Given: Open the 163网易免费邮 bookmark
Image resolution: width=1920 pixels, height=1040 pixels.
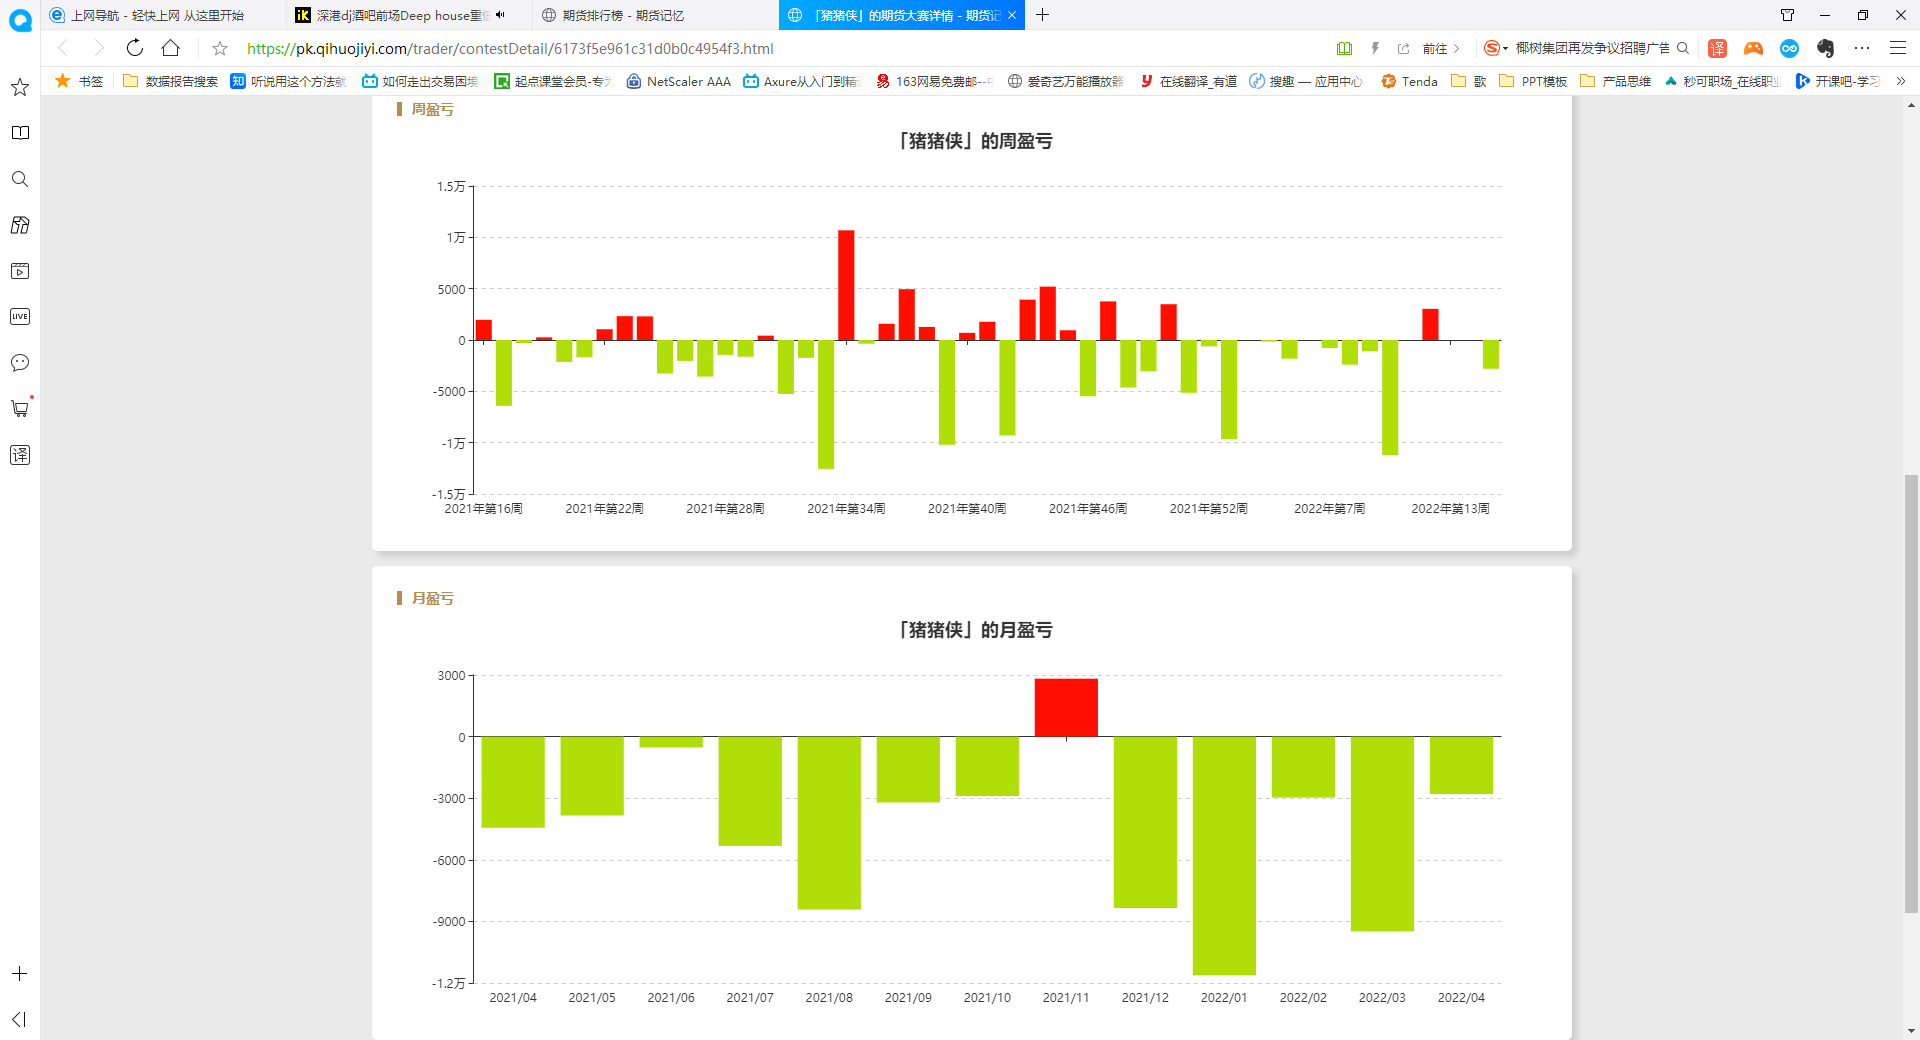Looking at the screenshot, I should (934, 81).
